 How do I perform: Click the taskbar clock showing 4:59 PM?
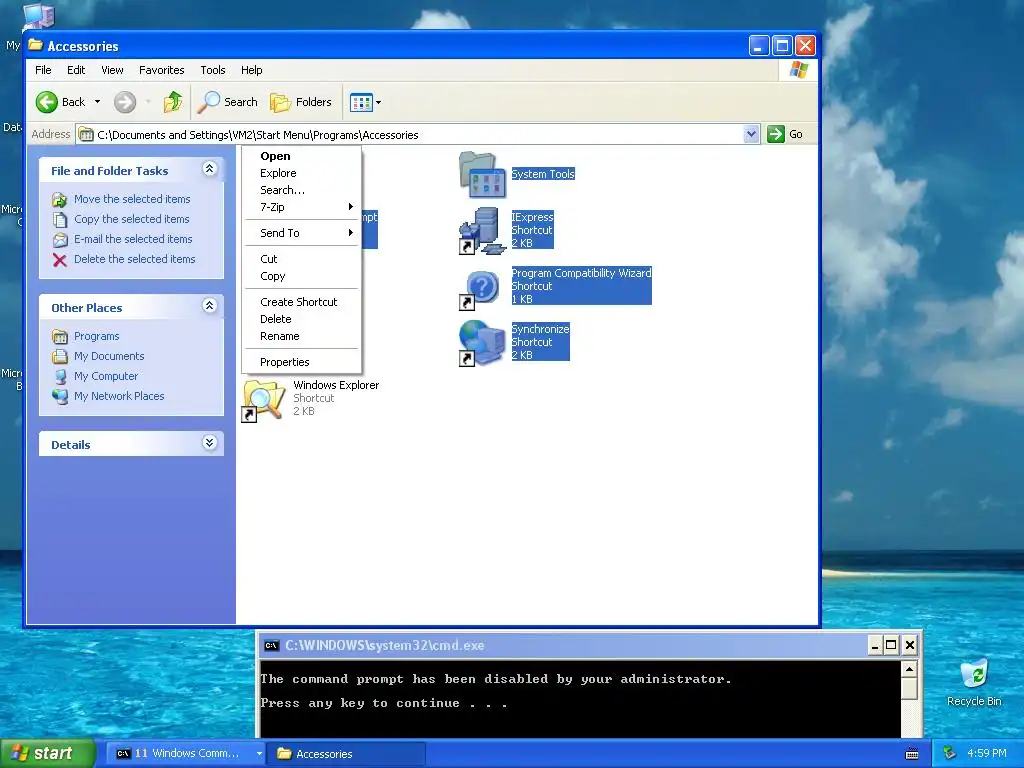(x=987, y=754)
